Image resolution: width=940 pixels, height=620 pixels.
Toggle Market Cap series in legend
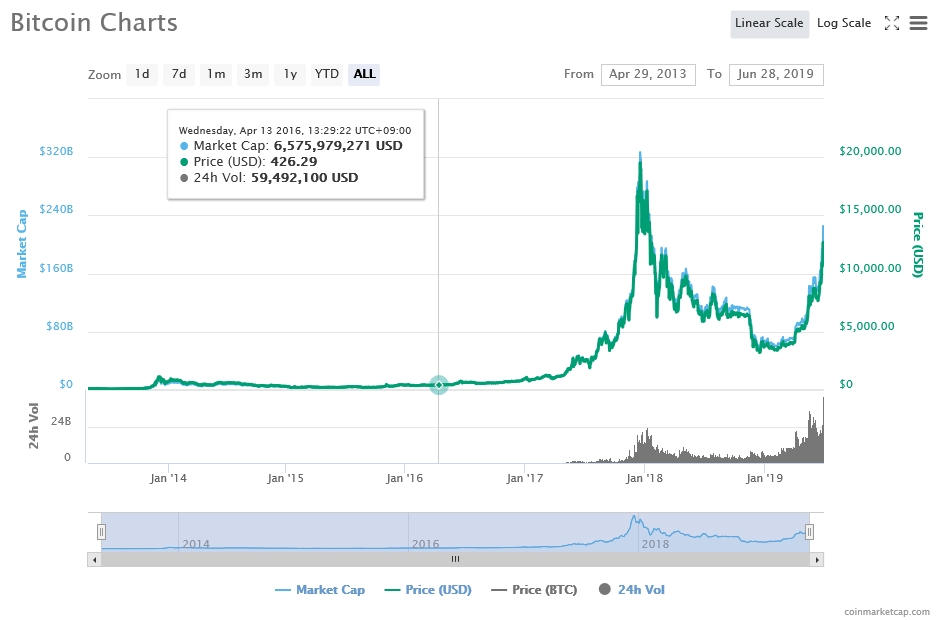coord(320,590)
